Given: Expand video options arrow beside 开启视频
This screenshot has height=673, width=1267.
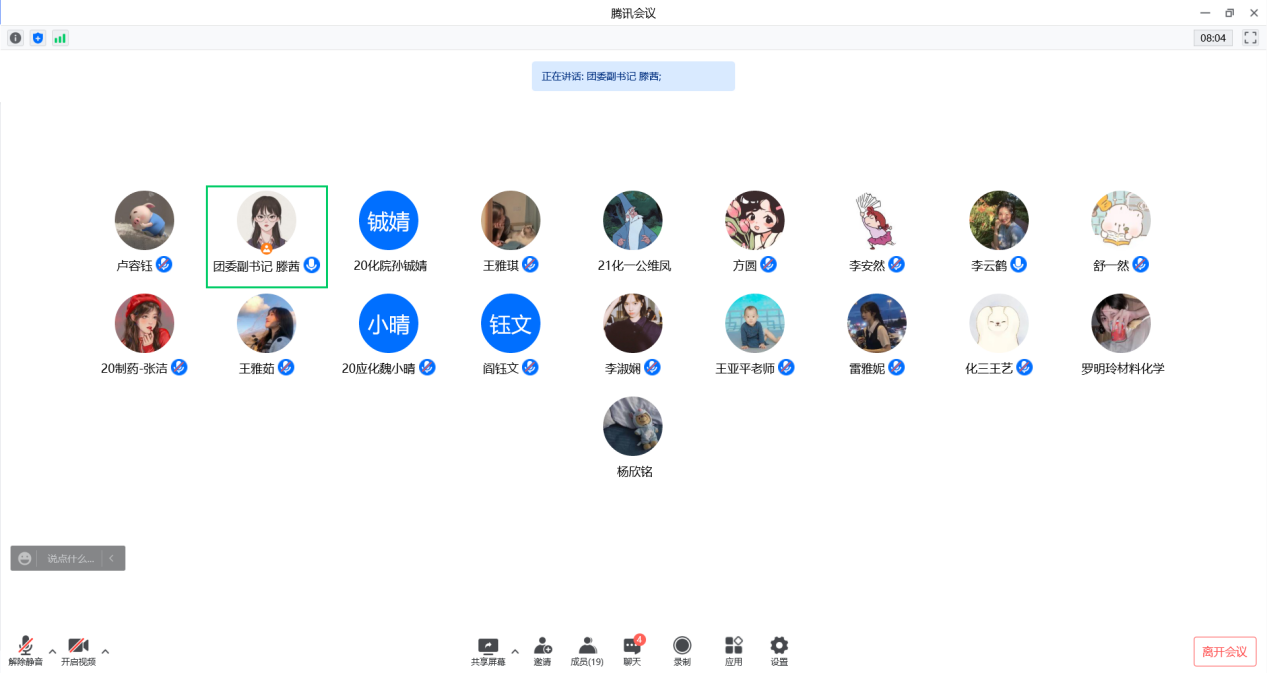Looking at the screenshot, I should click(x=105, y=652).
